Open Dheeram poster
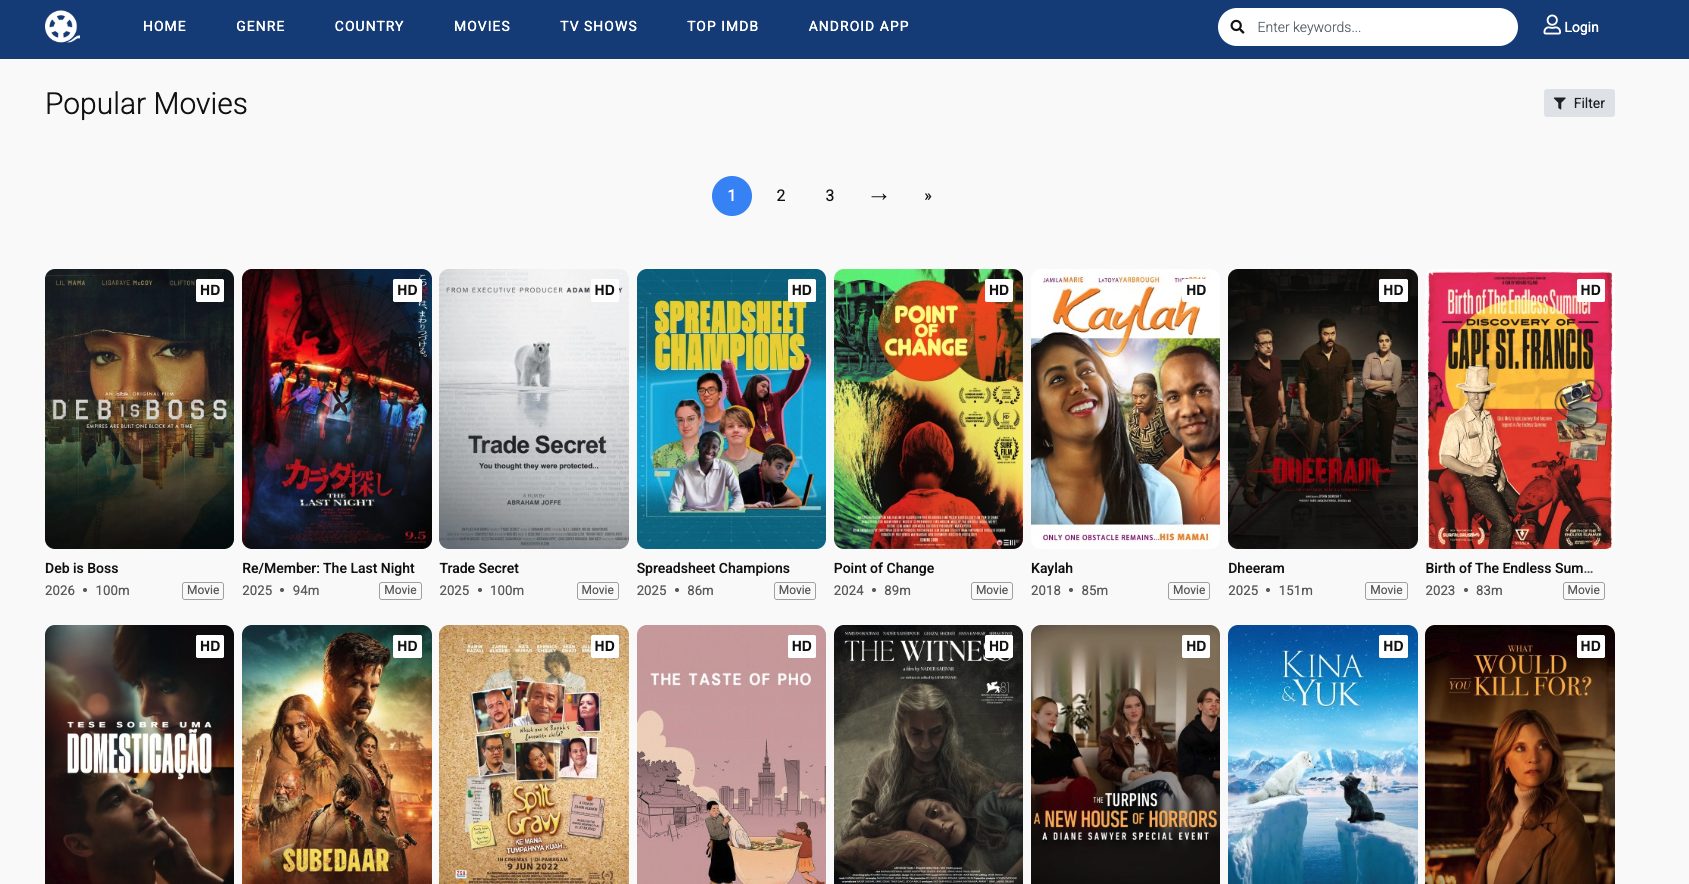 click(1323, 409)
